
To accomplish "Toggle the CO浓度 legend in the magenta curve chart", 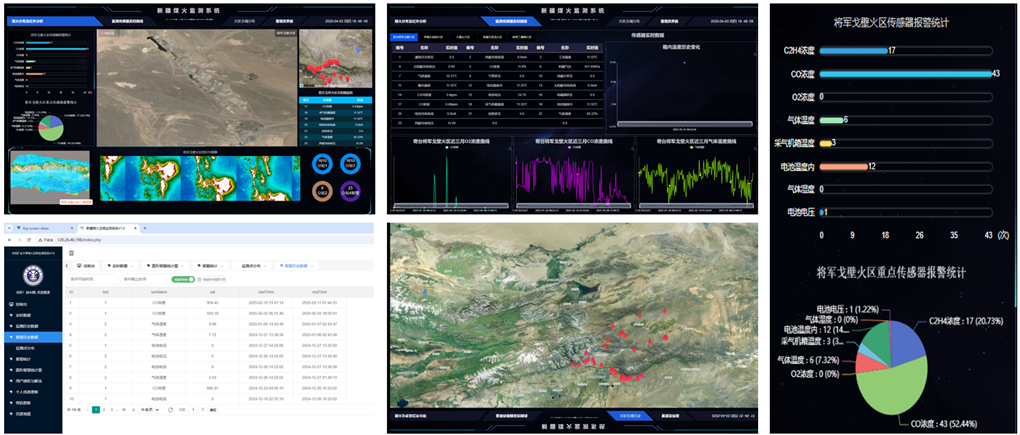I will (570, 147).
